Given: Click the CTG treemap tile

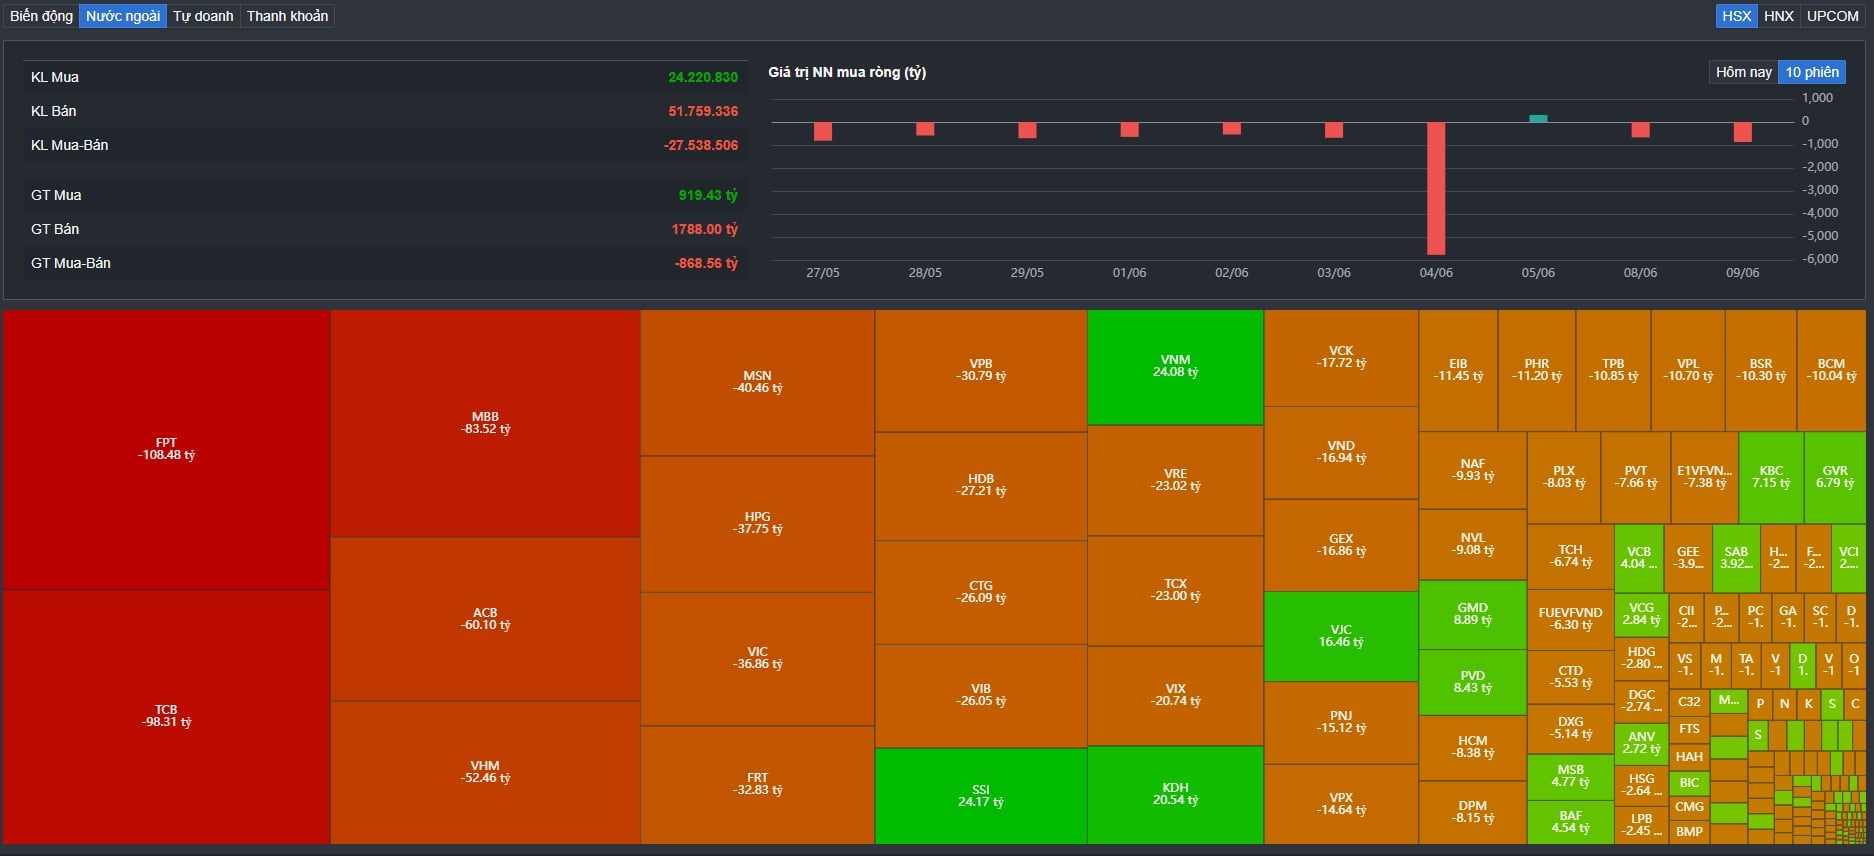Looking at the screenshot, I should pos(981,592).
